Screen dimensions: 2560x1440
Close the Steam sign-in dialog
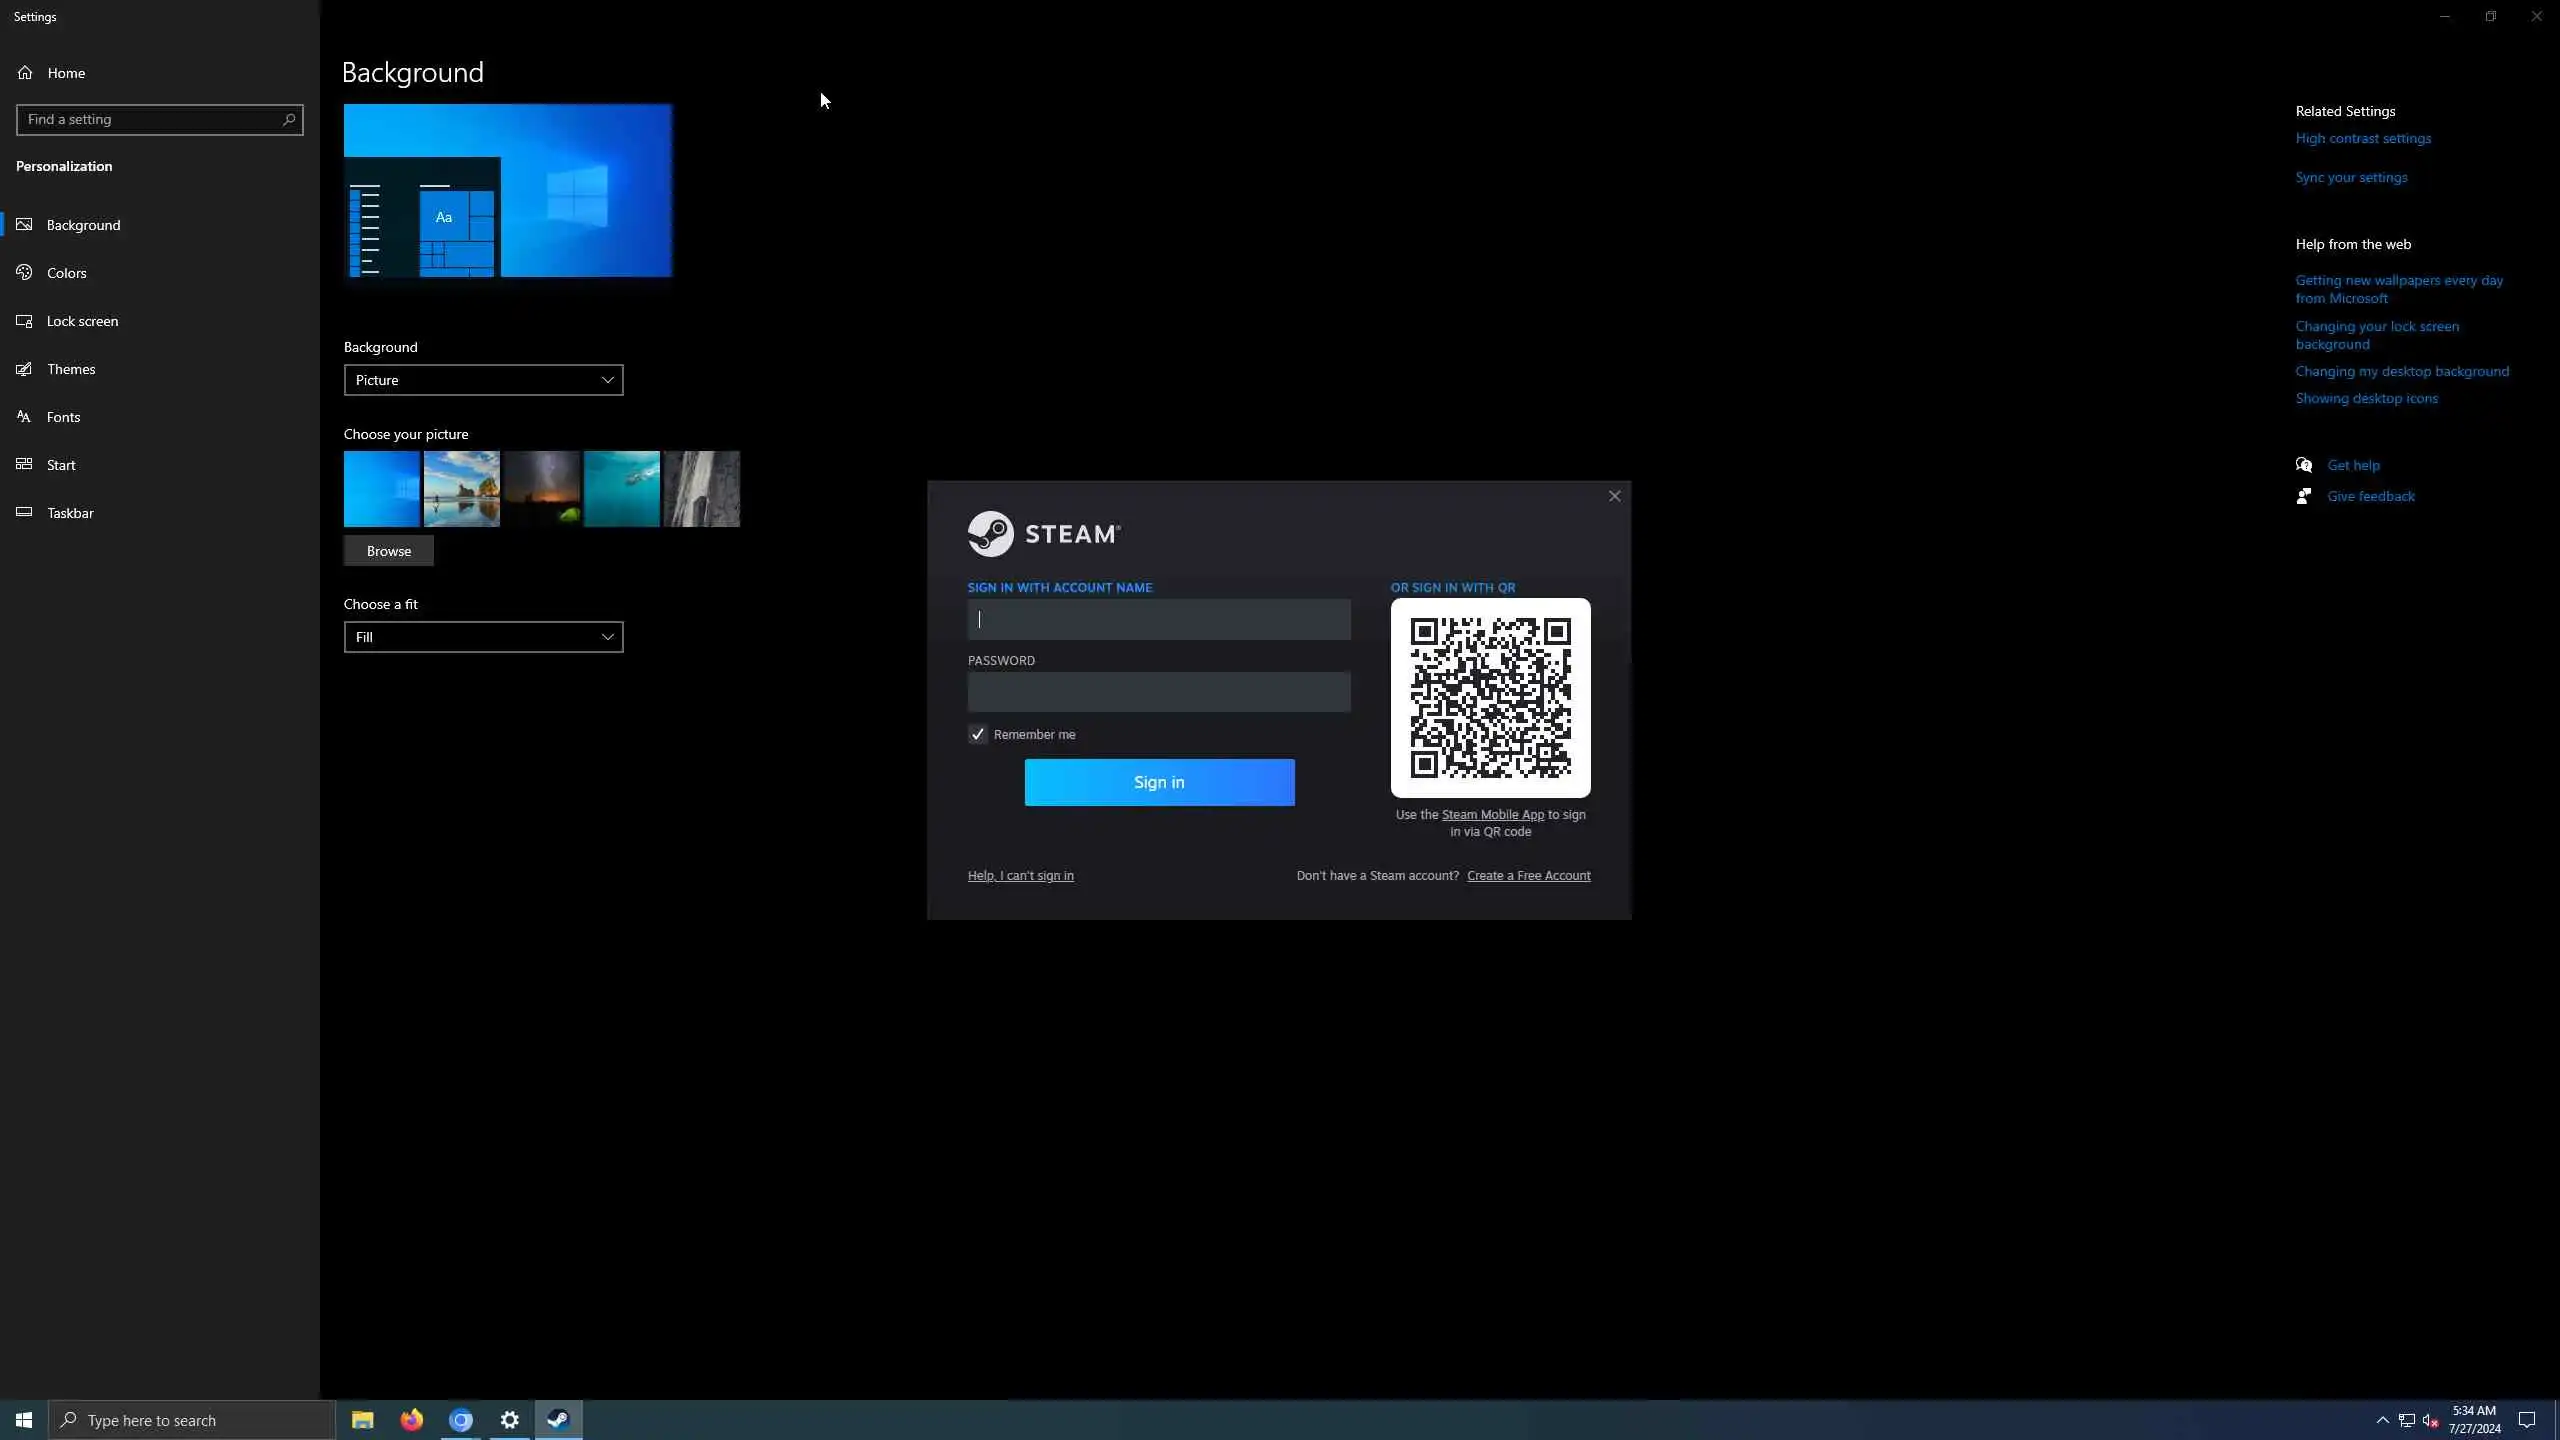pyautogui.click(x=1614, y=496)
